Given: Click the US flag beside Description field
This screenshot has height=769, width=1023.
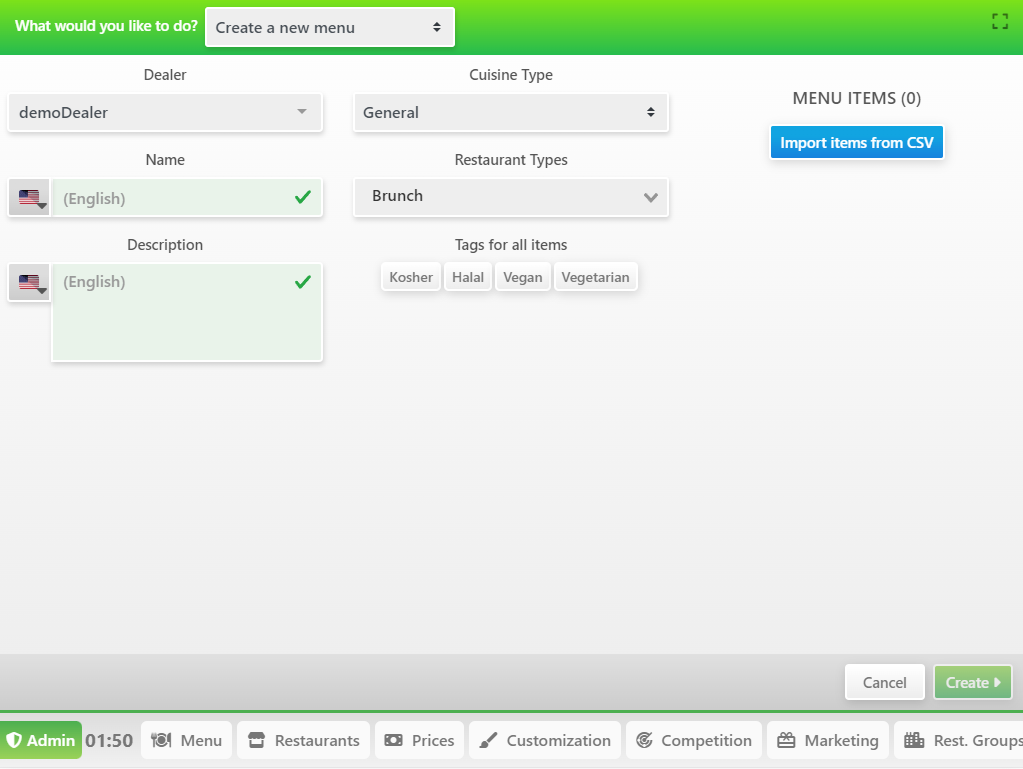Looking at the screenshot, I should pyautogui.click(x=30, y=282).
